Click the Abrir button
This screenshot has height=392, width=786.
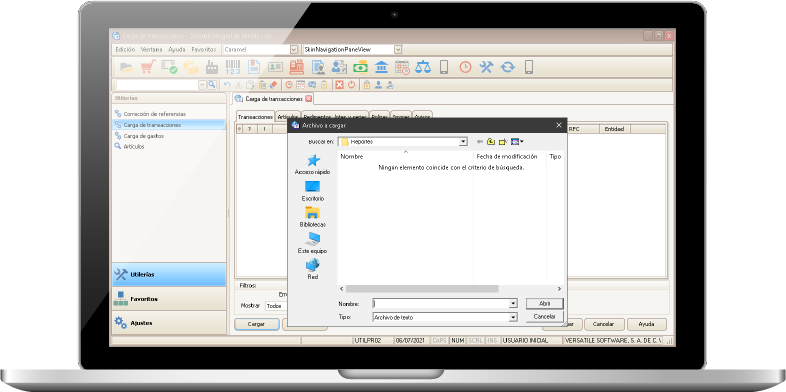coord(544,304)
